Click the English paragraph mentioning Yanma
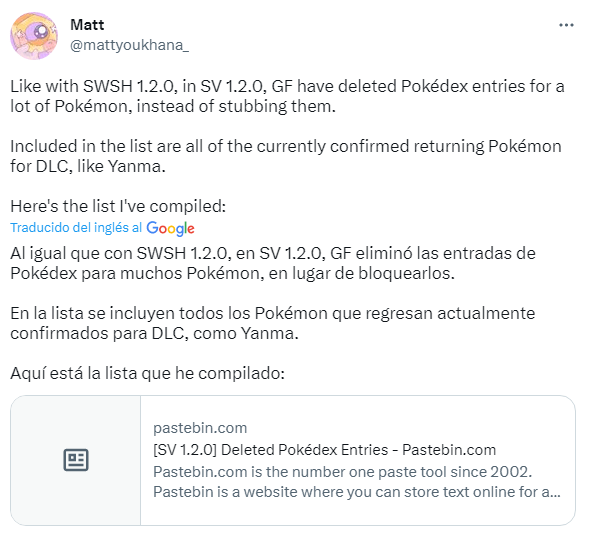Image resolution: width=590 pixels, height=542 pixels. click(286, 156)
